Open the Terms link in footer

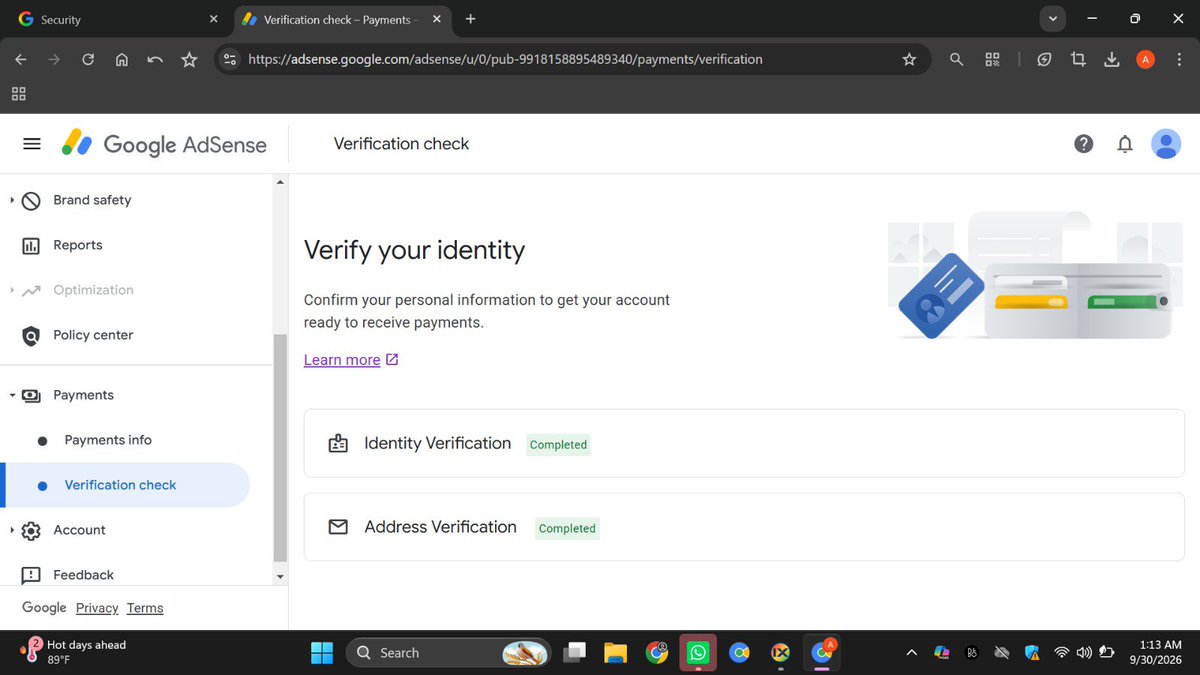tap(145, 608)
